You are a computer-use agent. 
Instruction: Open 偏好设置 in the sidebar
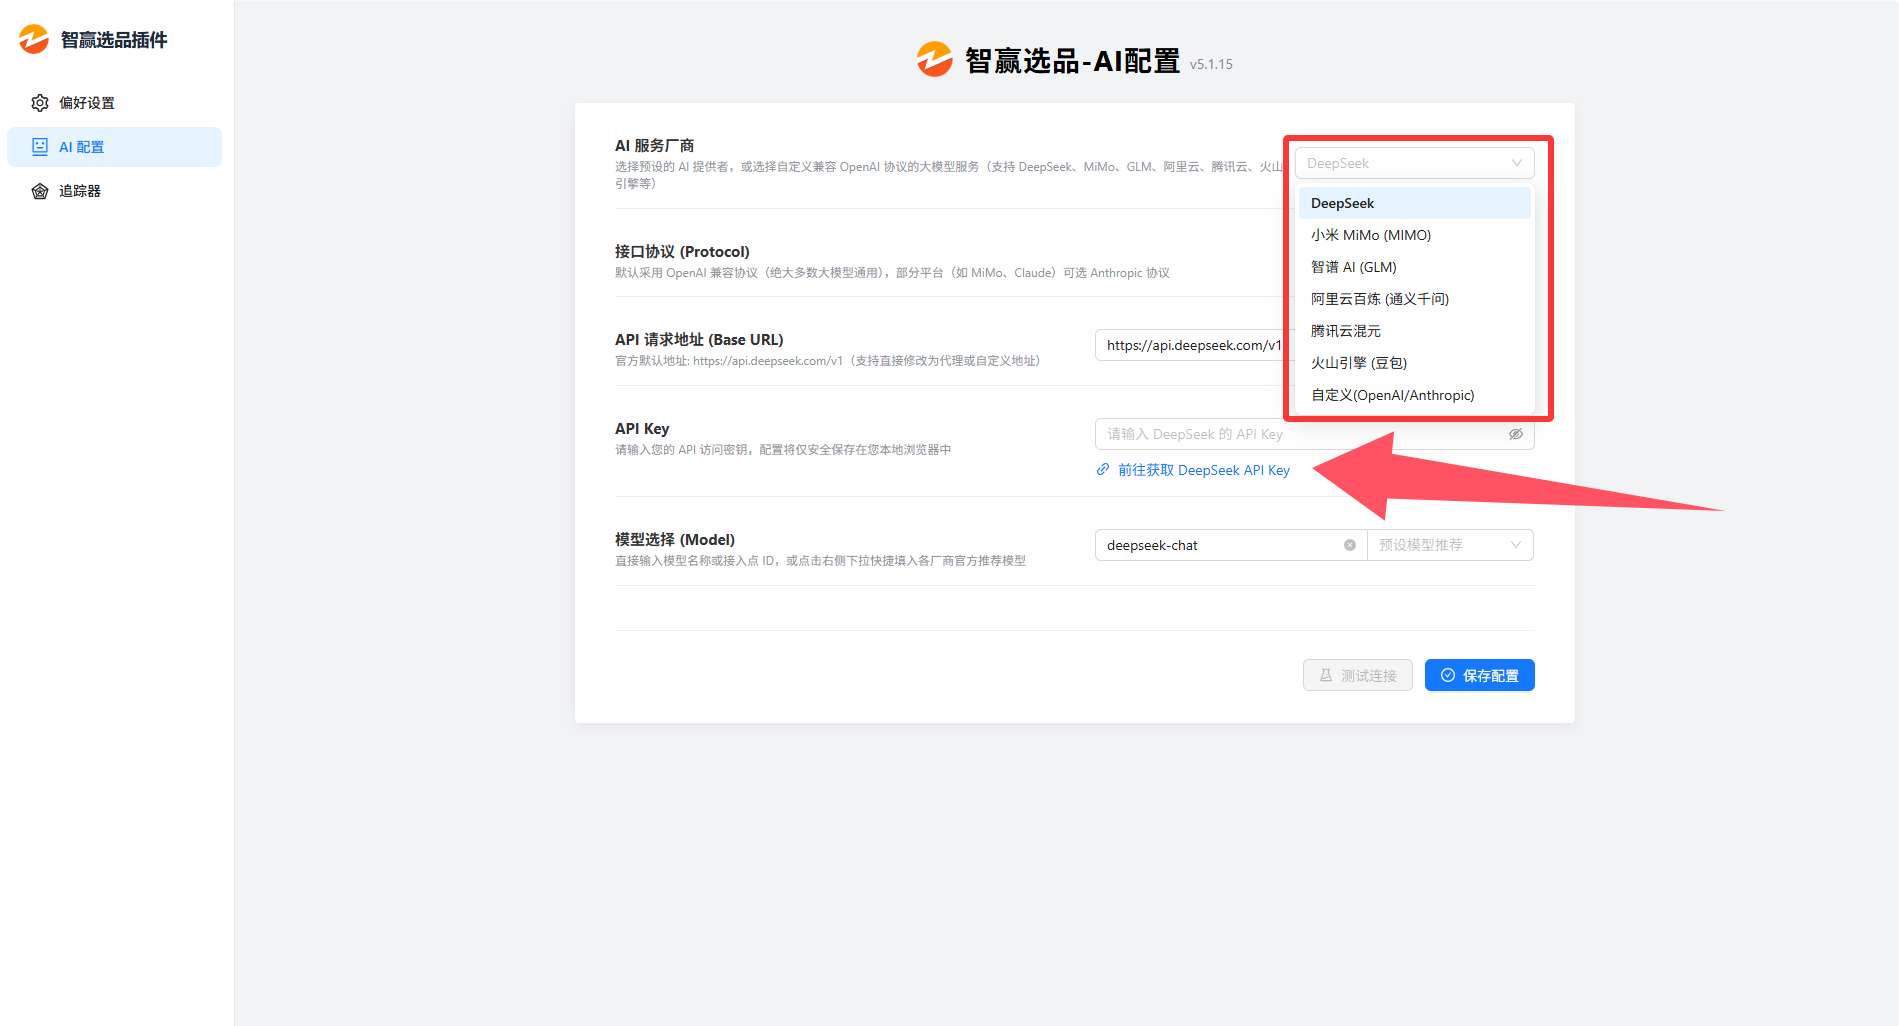point(114,103)
